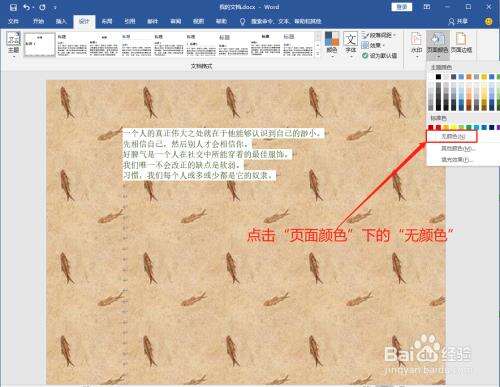The image size is (500, 387).
Task: Pick the dark red standard color swatch
Action: tap(431, 127)
